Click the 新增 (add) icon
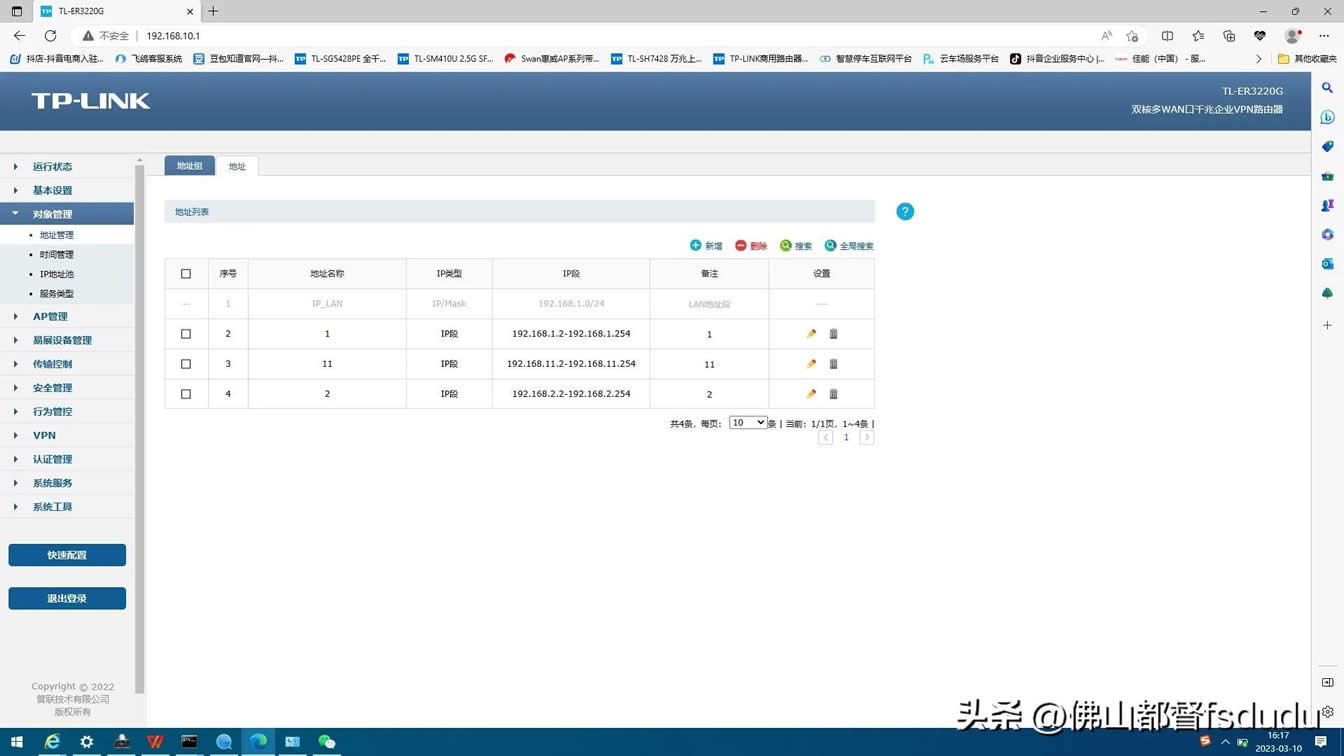 tap(696, 246)
